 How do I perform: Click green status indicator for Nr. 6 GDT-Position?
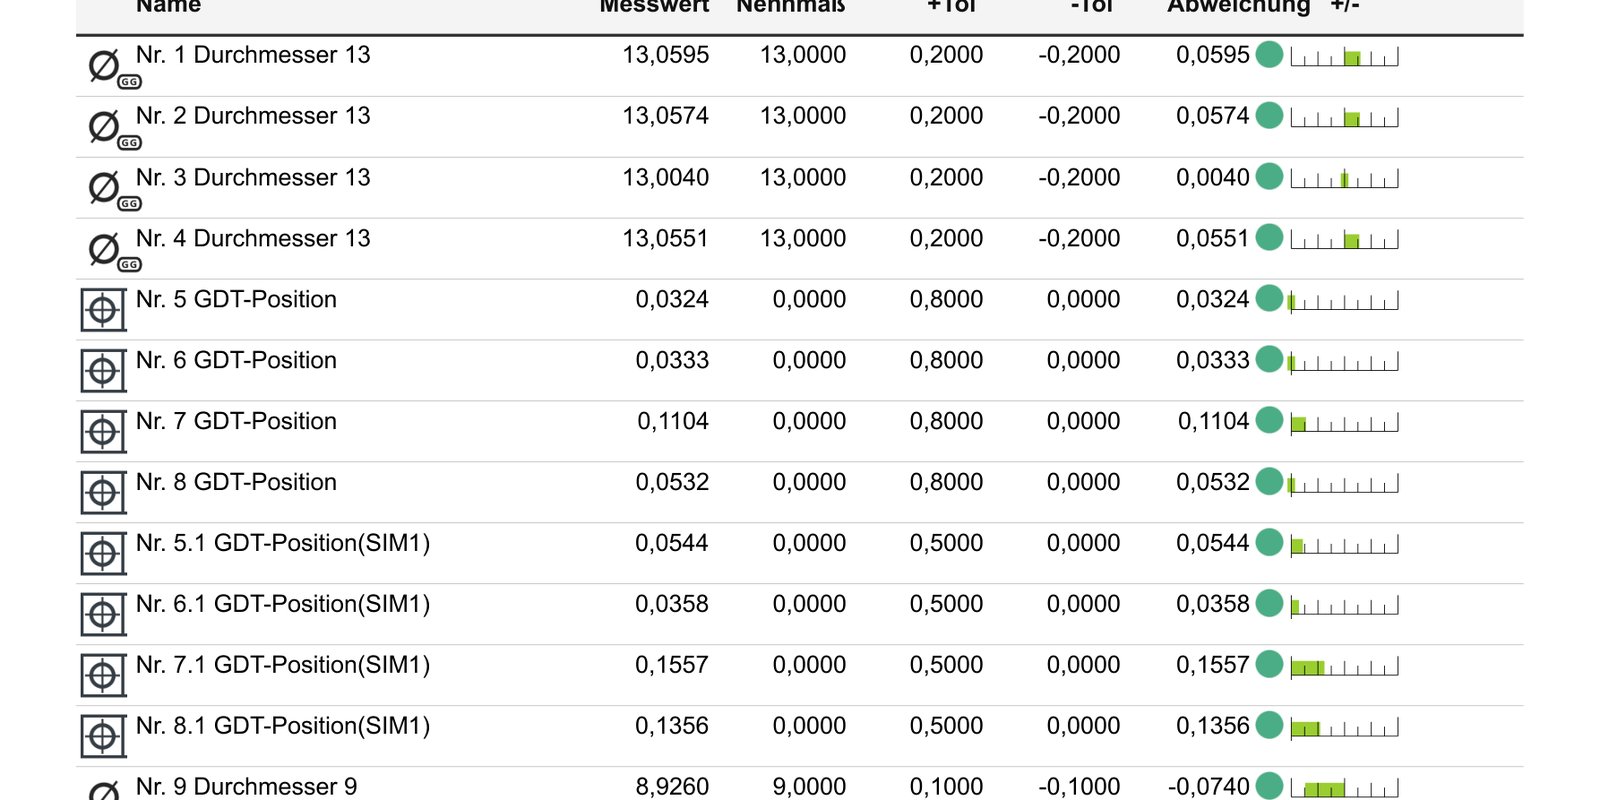click(1269, 360)
